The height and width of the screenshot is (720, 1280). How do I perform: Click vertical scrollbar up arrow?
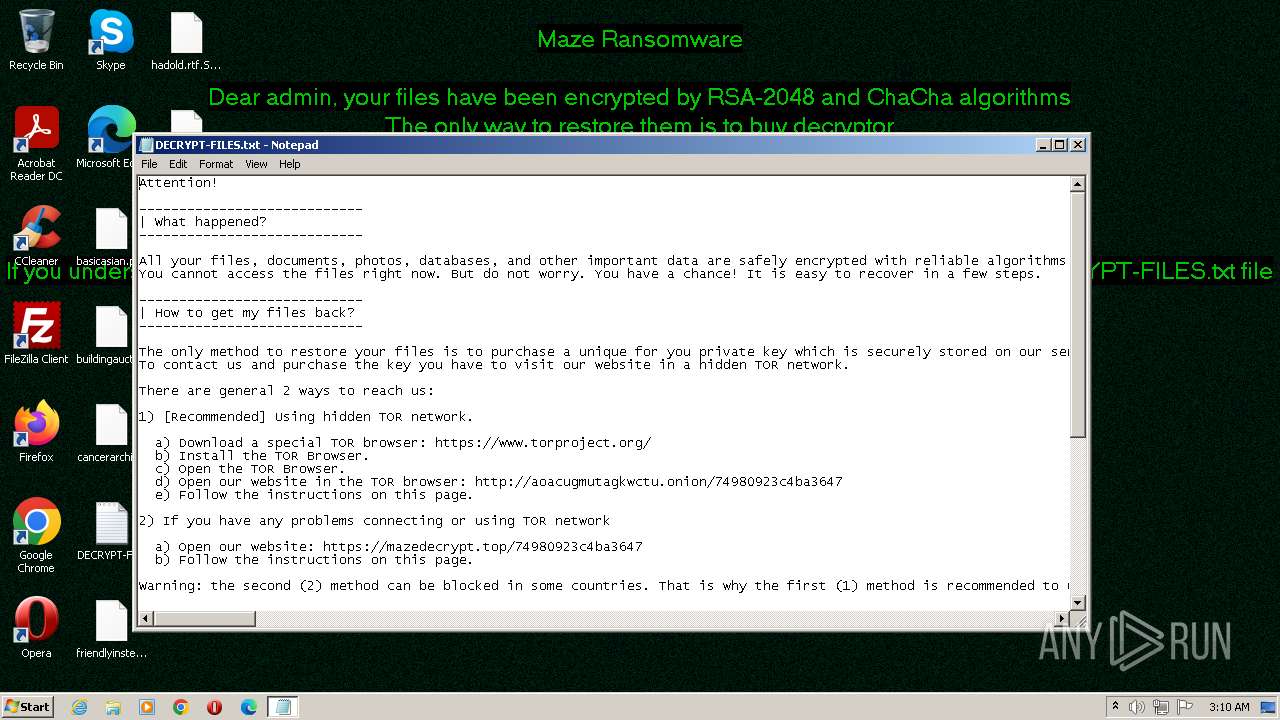(1077, 184)
